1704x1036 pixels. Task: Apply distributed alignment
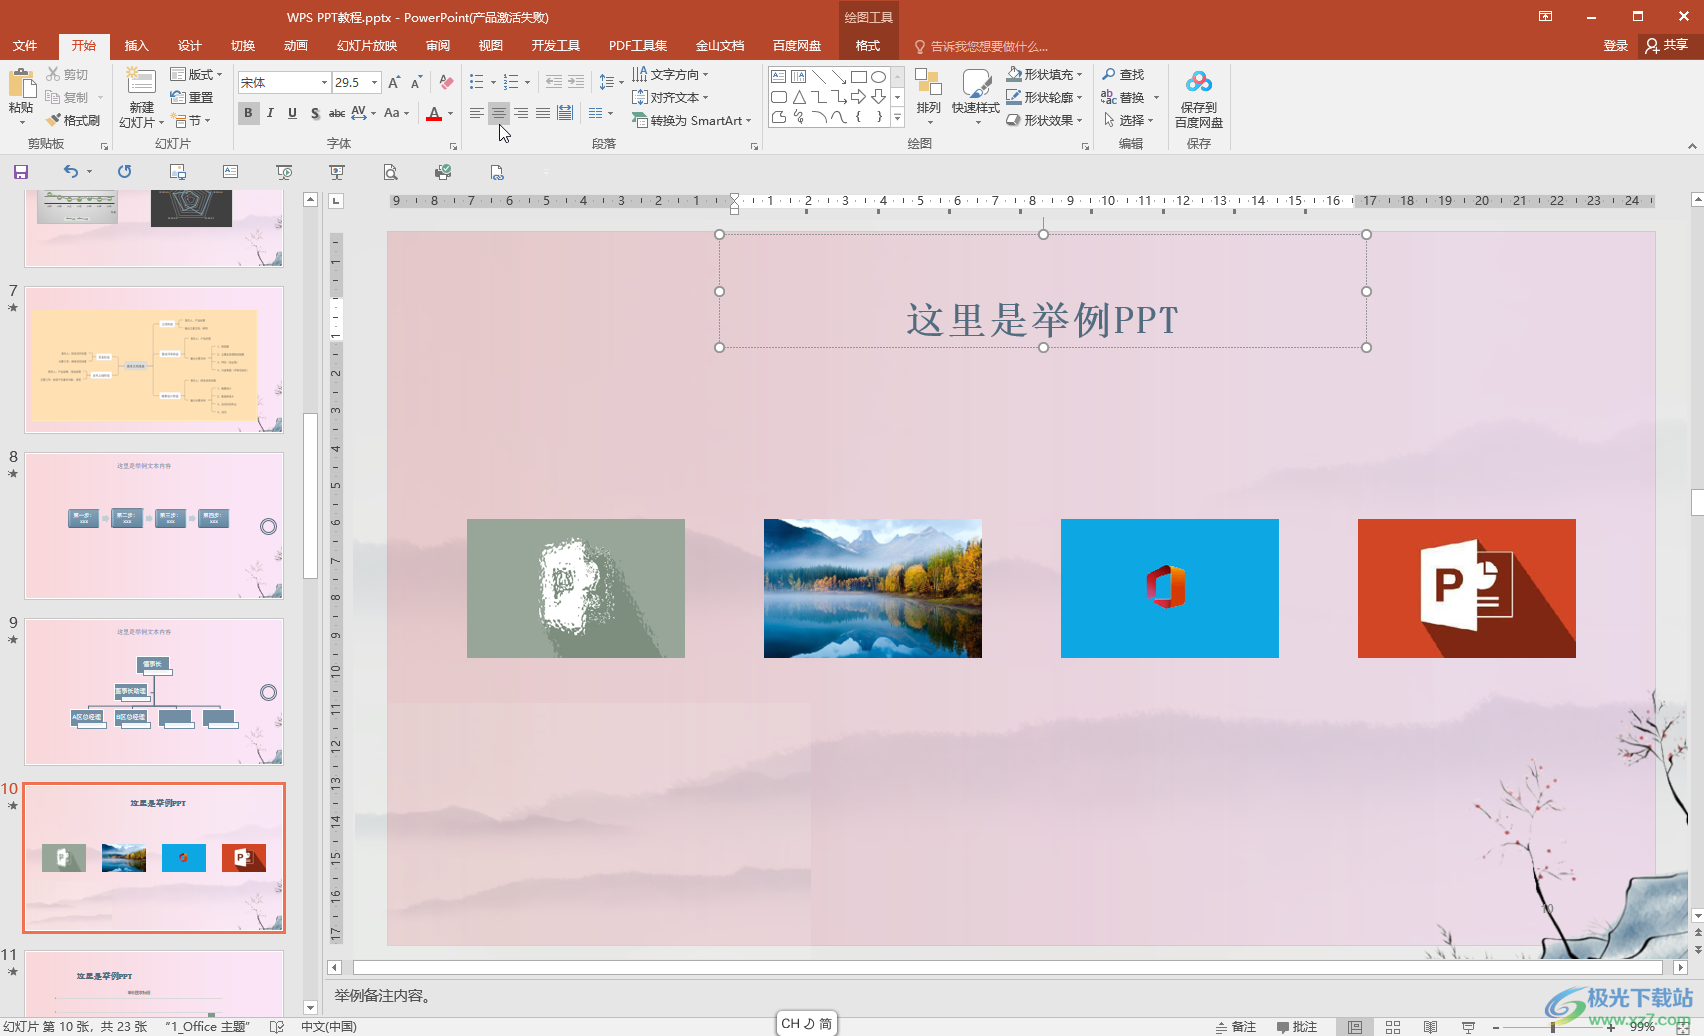[565, 113]
